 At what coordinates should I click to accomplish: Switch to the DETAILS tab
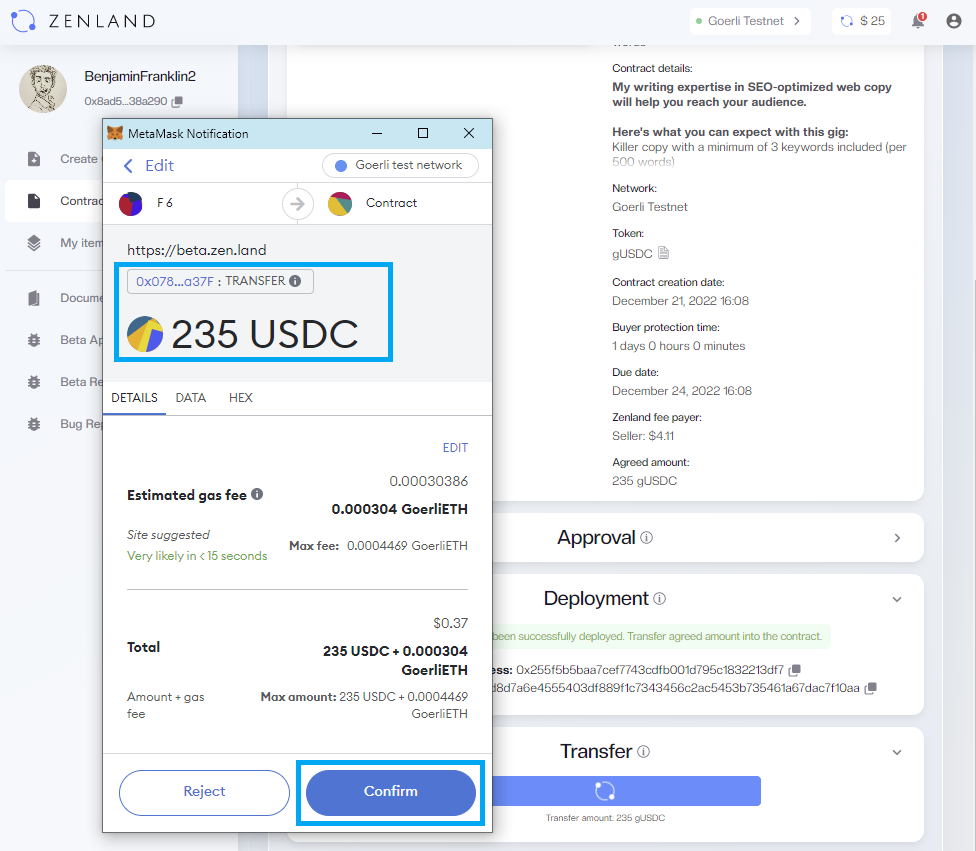click(134, 398)
